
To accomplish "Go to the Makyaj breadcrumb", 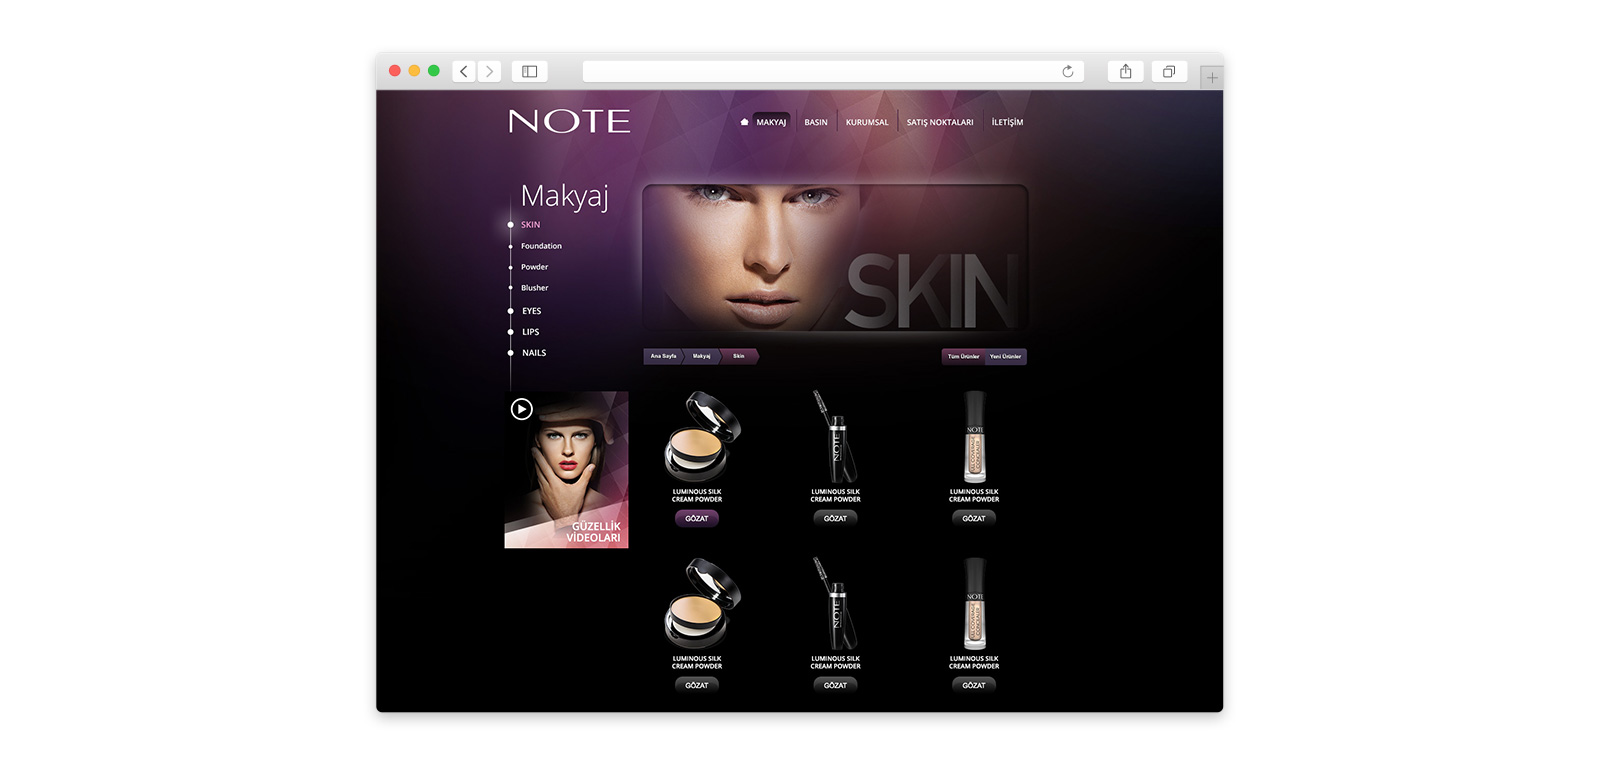I will (702, 356).
